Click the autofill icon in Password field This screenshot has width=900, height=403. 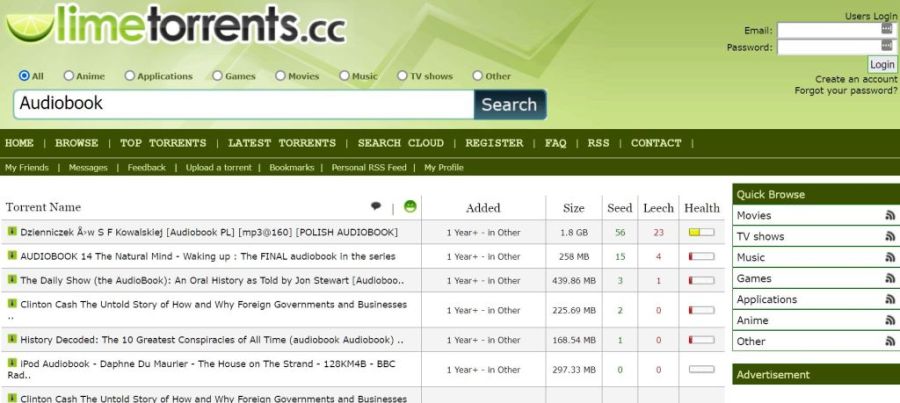tap(887, 46)
